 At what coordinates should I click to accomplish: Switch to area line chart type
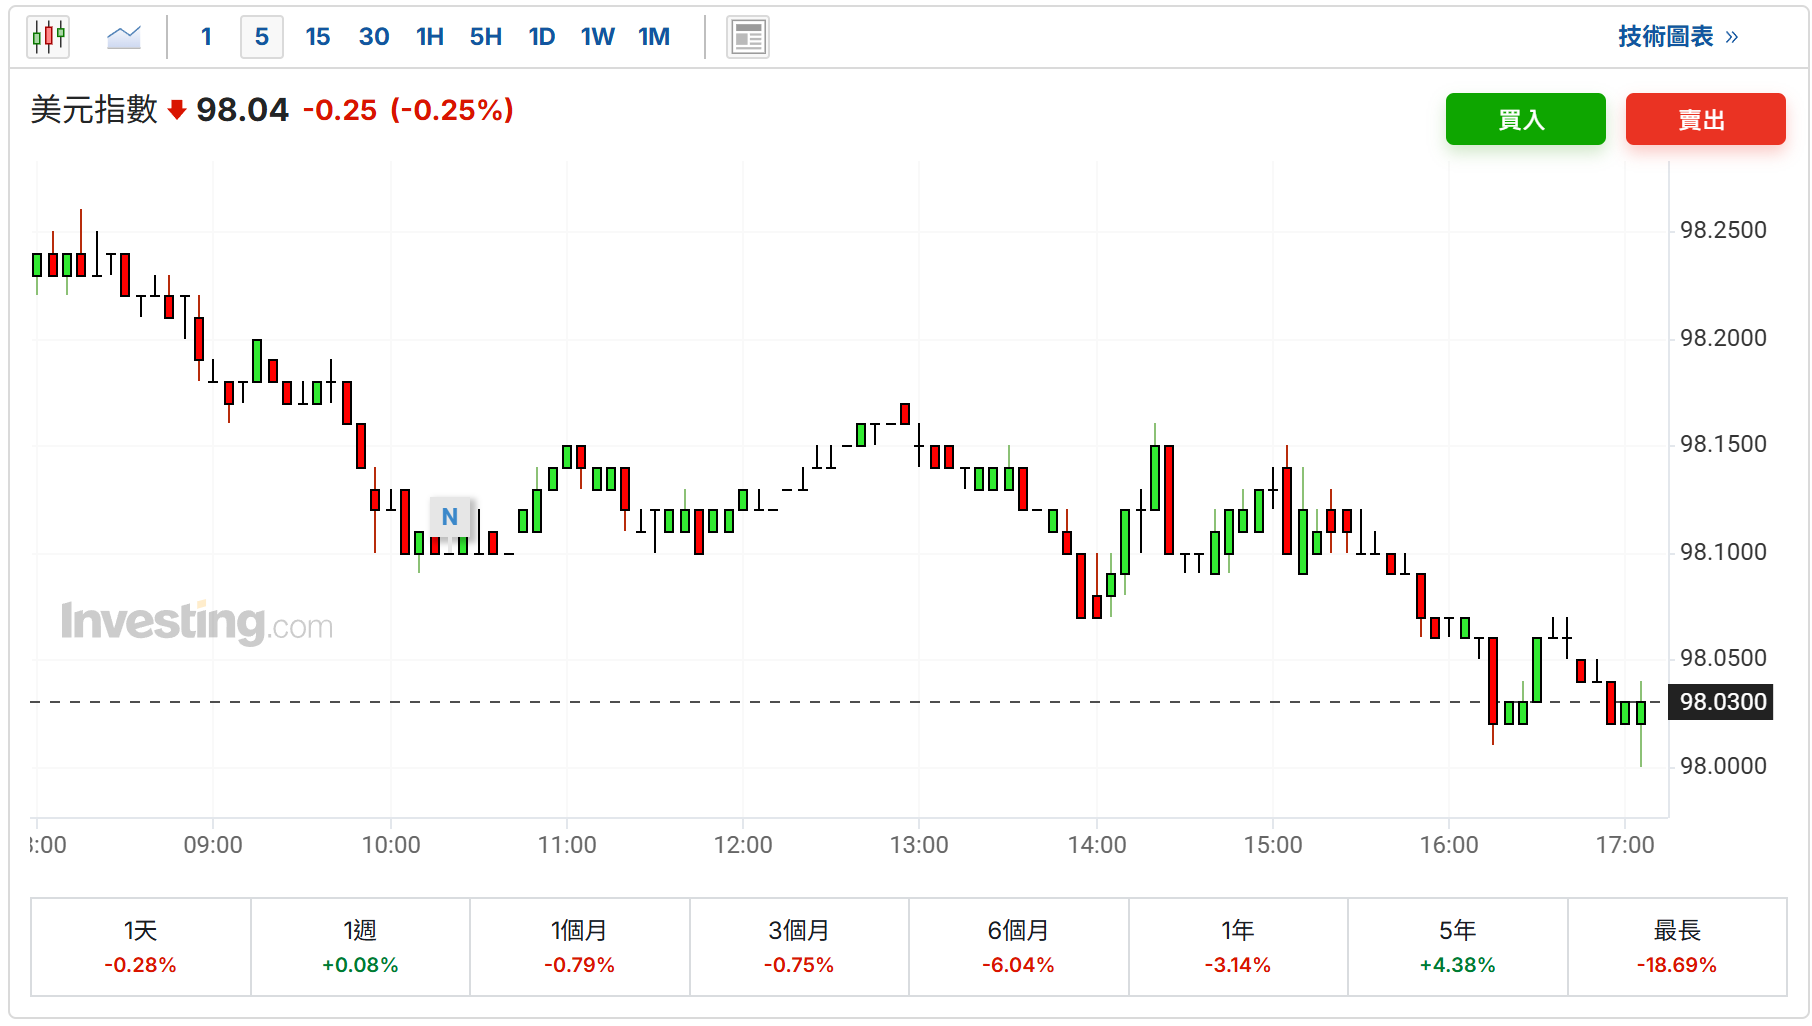click(x=124, y=37)
